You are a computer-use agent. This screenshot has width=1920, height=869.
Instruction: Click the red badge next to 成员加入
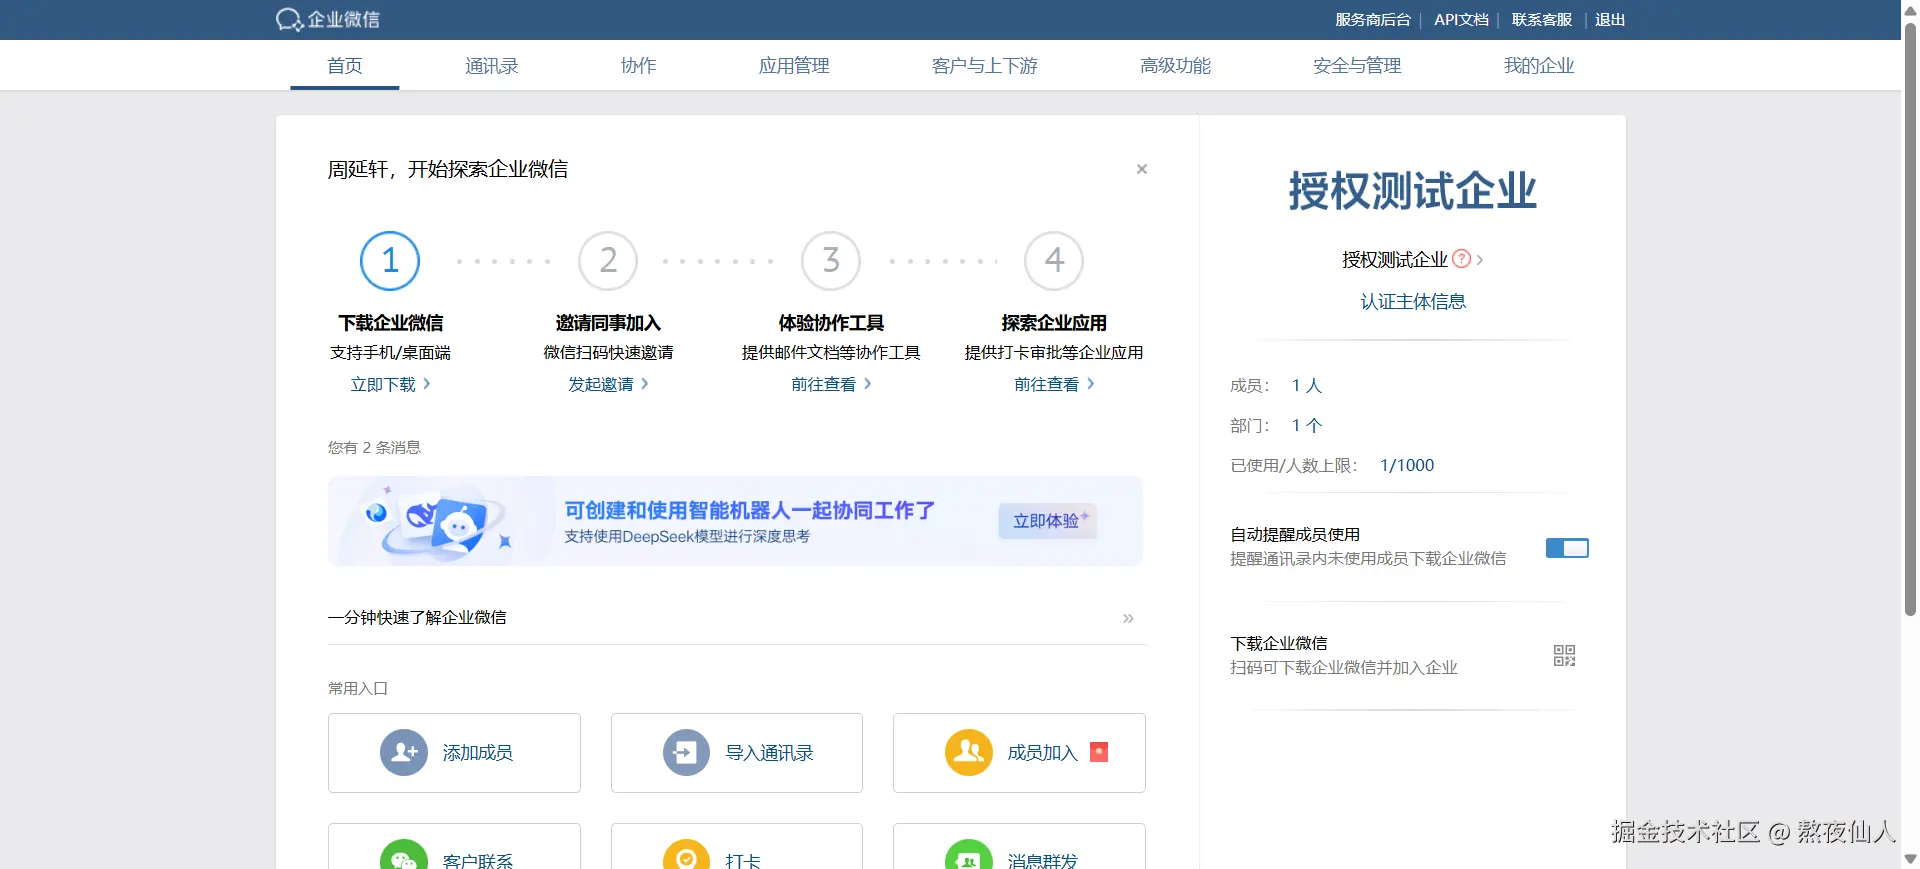(1099, 752)
